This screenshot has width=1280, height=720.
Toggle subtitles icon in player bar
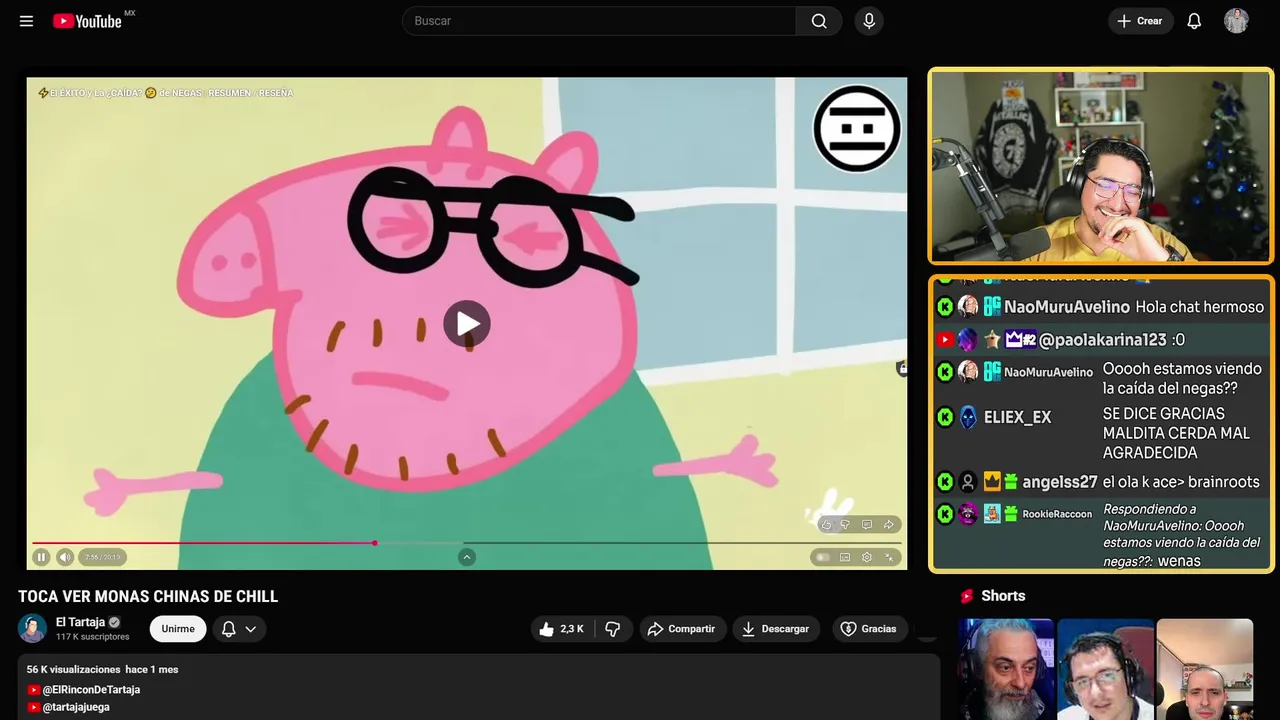(x=845, y=557)
